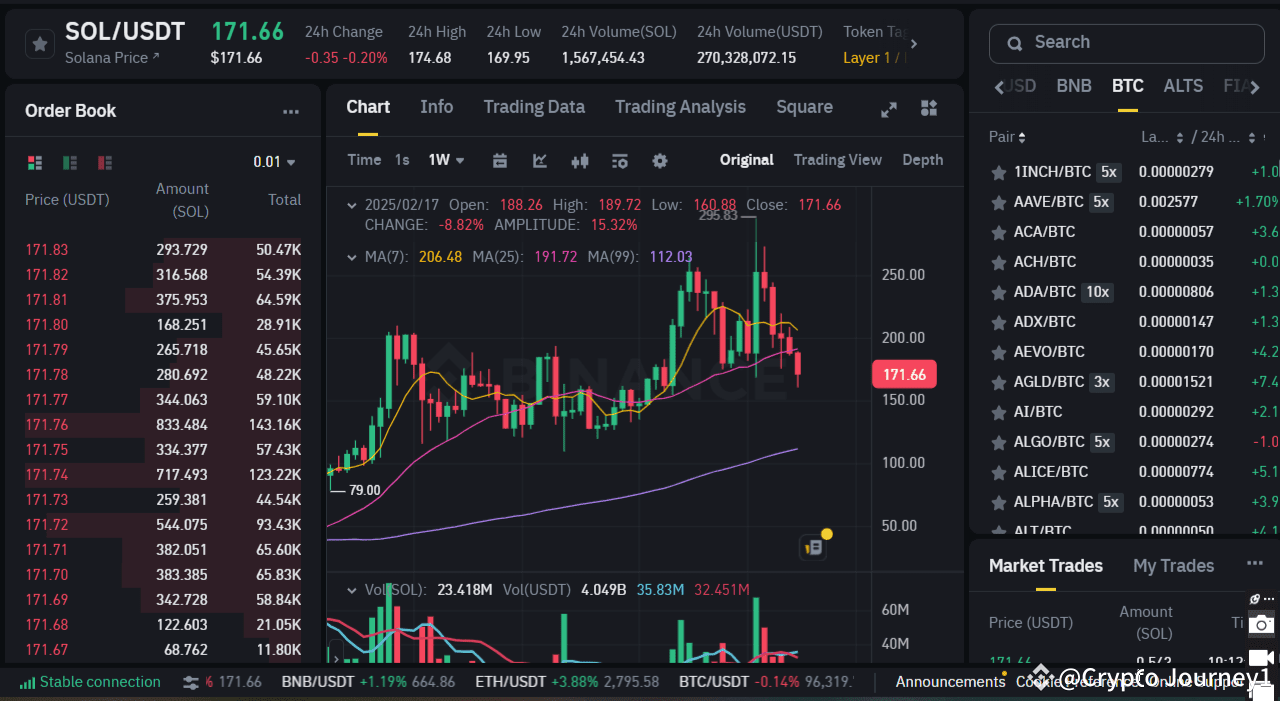Expand the chart to fullscreen

pyautogui.click(x=888, y=110)
